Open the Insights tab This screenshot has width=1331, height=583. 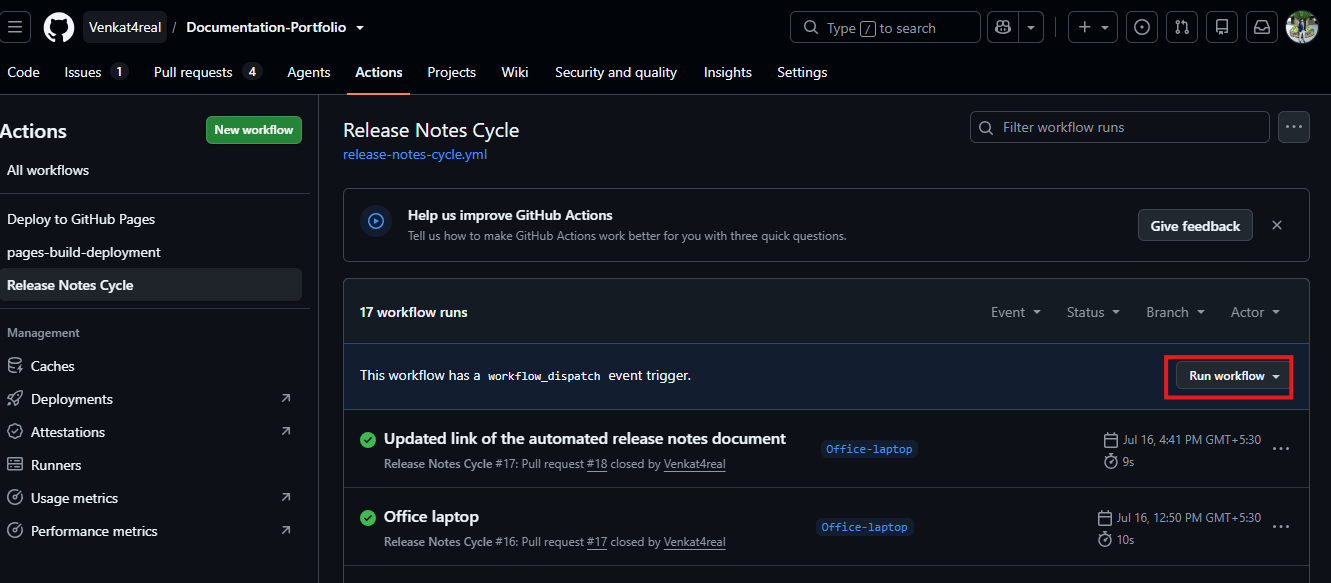click(x=728, y=72)
